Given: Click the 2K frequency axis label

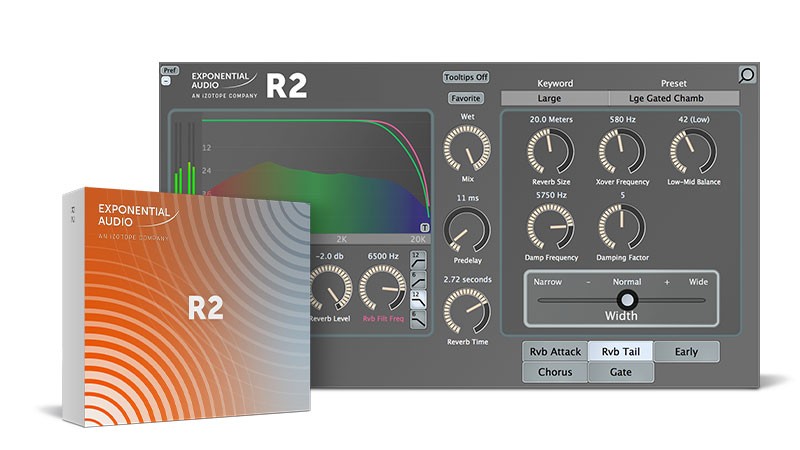Looking at the screenshot, I should click(341, 239).
